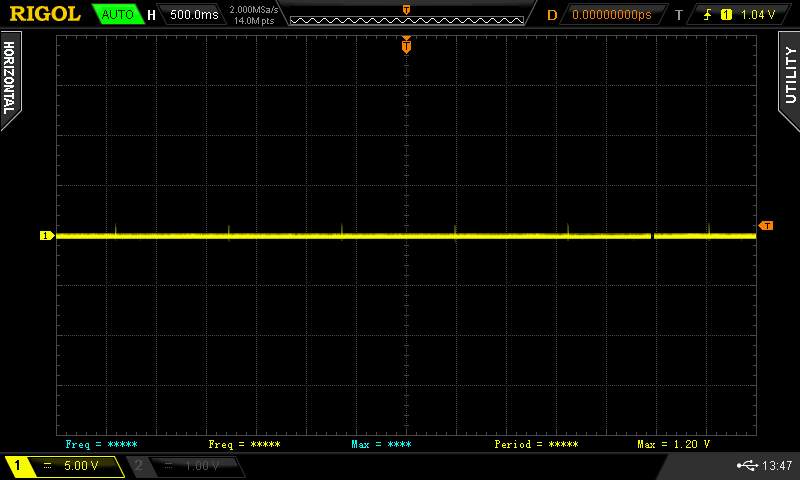This screenshot has width=800, height=480.
Task: Click the USB connection icon
Action: (747, 466)
